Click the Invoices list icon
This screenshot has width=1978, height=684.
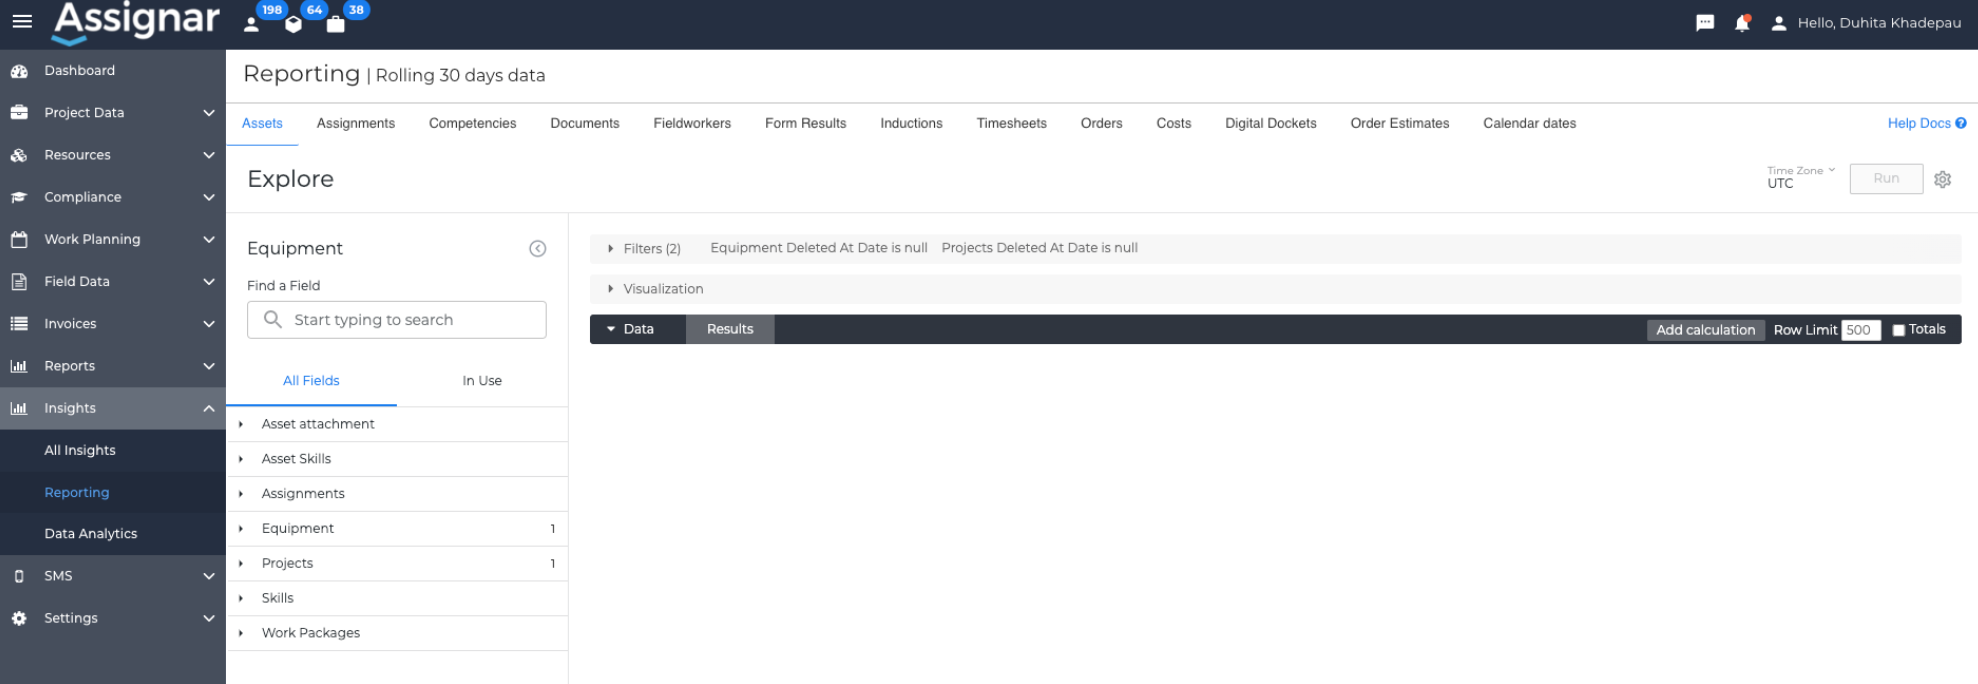(19, 324)
